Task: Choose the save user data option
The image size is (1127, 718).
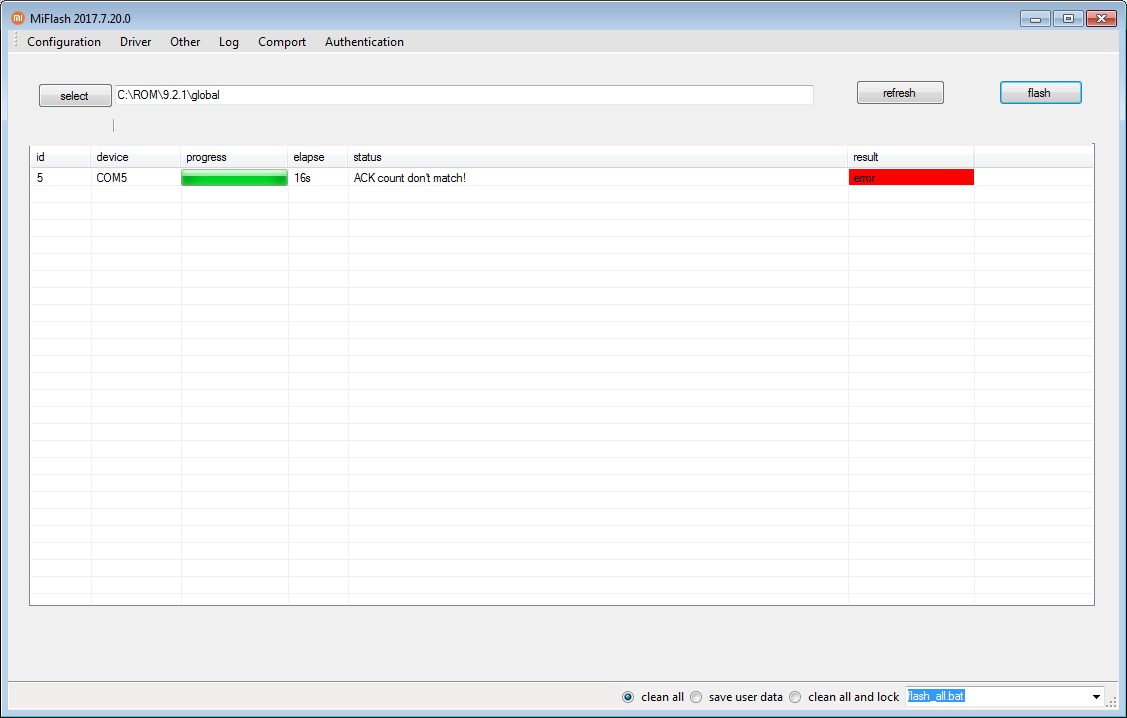Action: point(696,697)
